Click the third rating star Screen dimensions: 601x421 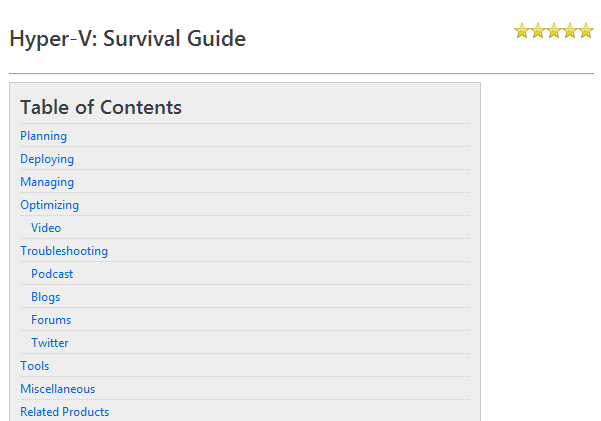pos(554,31)
